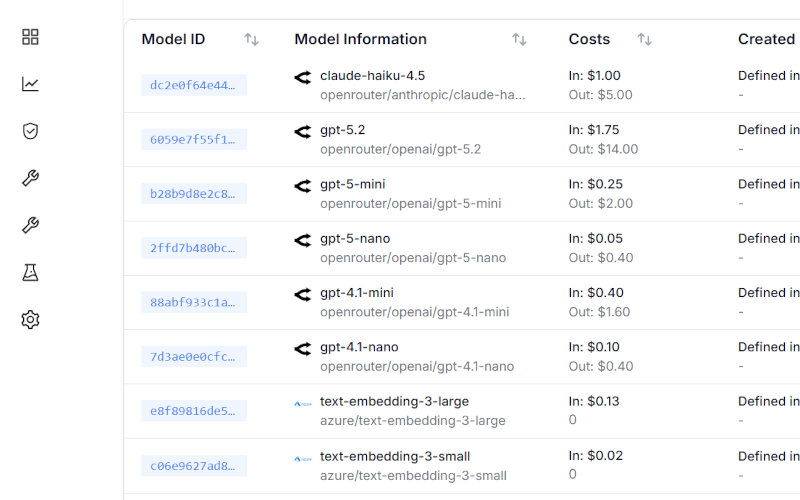The height and width of the screenshot is (500, 800).
Task: Click the Azure logo beside text-embedding-3-large
Action: click(x=303, y=403)
